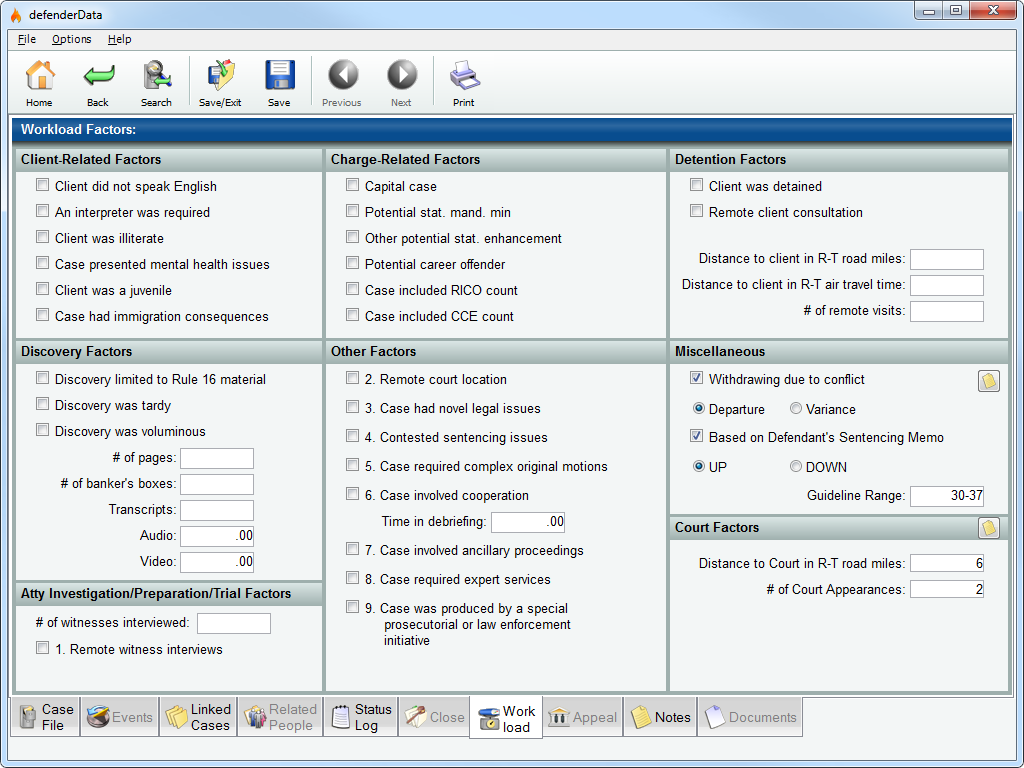Open the Case File tab
The width and height of the screenshot is (1024, 768).
46,716
